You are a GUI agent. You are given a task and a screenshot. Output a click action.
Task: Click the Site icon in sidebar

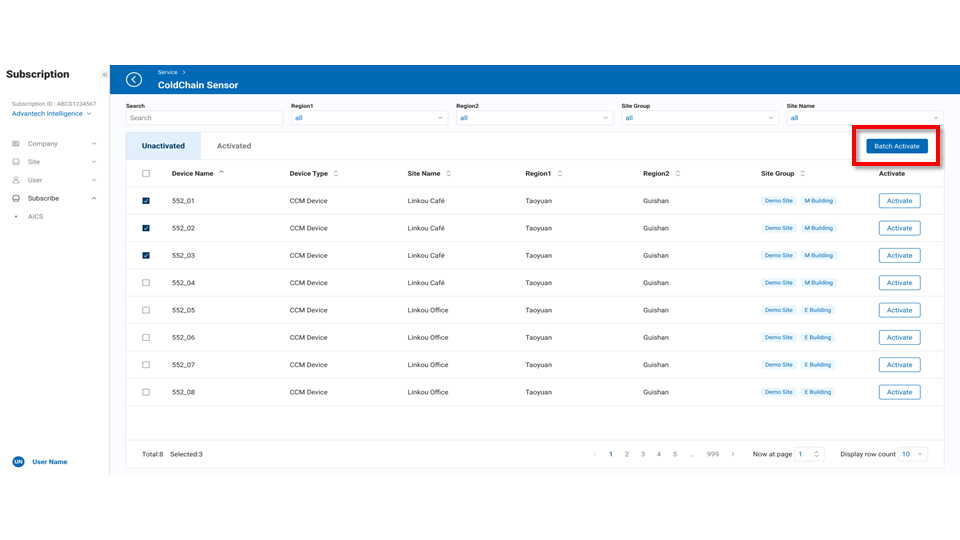[16, 162]
